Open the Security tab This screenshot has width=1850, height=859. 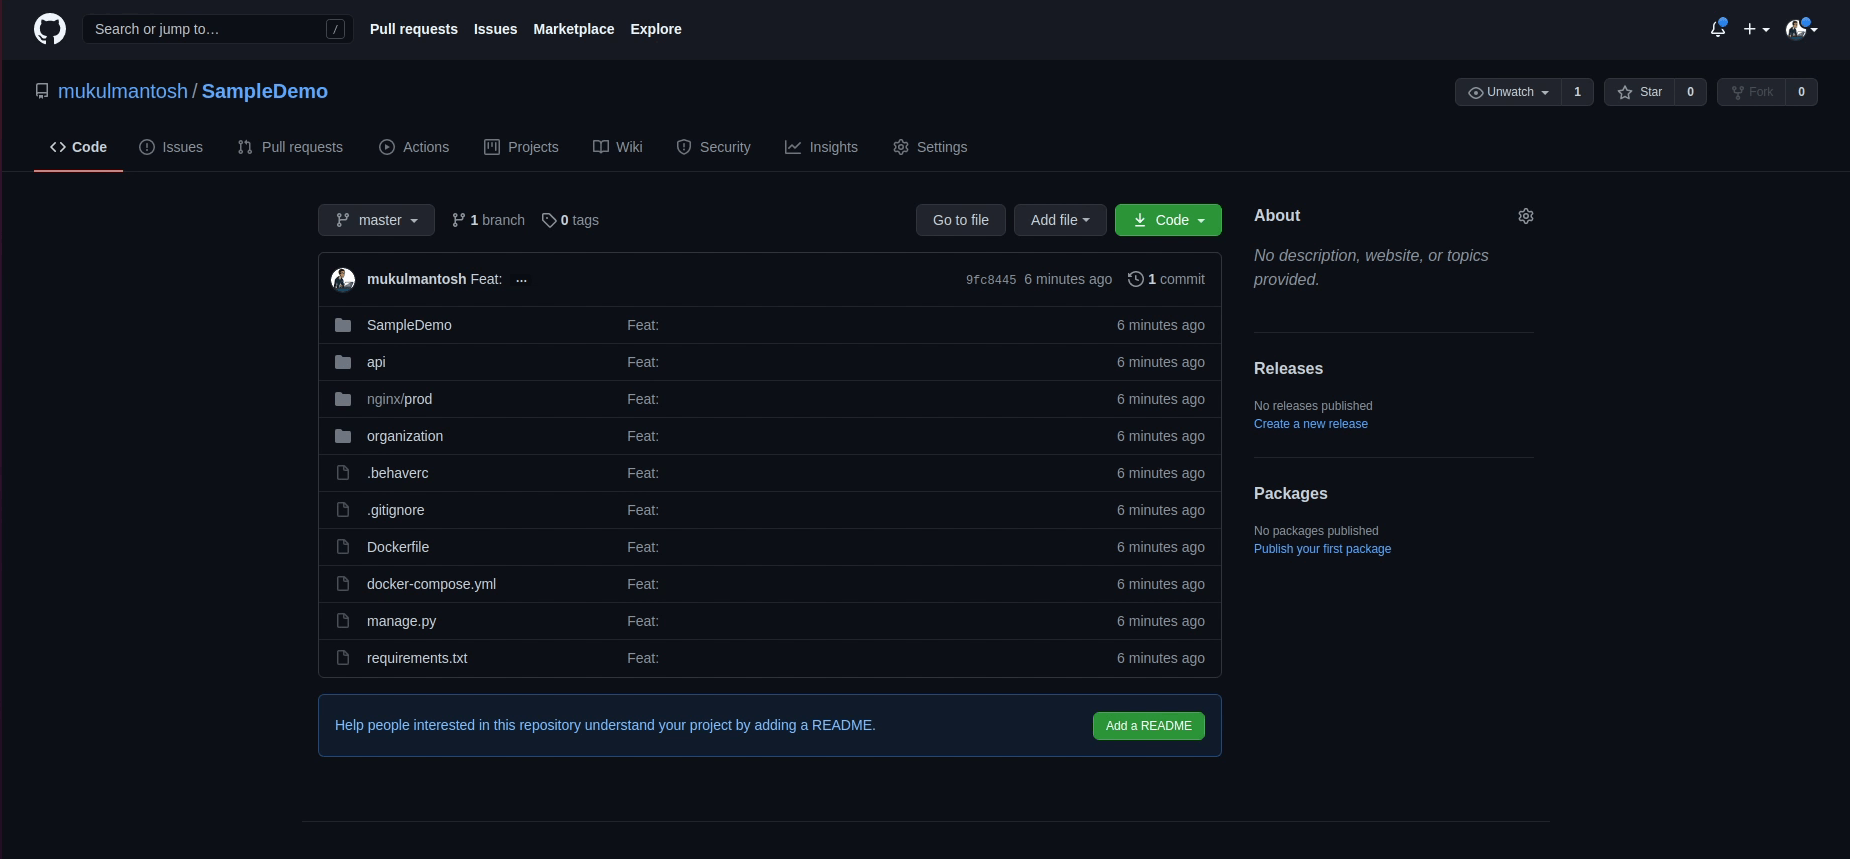(x=713, y=147)
